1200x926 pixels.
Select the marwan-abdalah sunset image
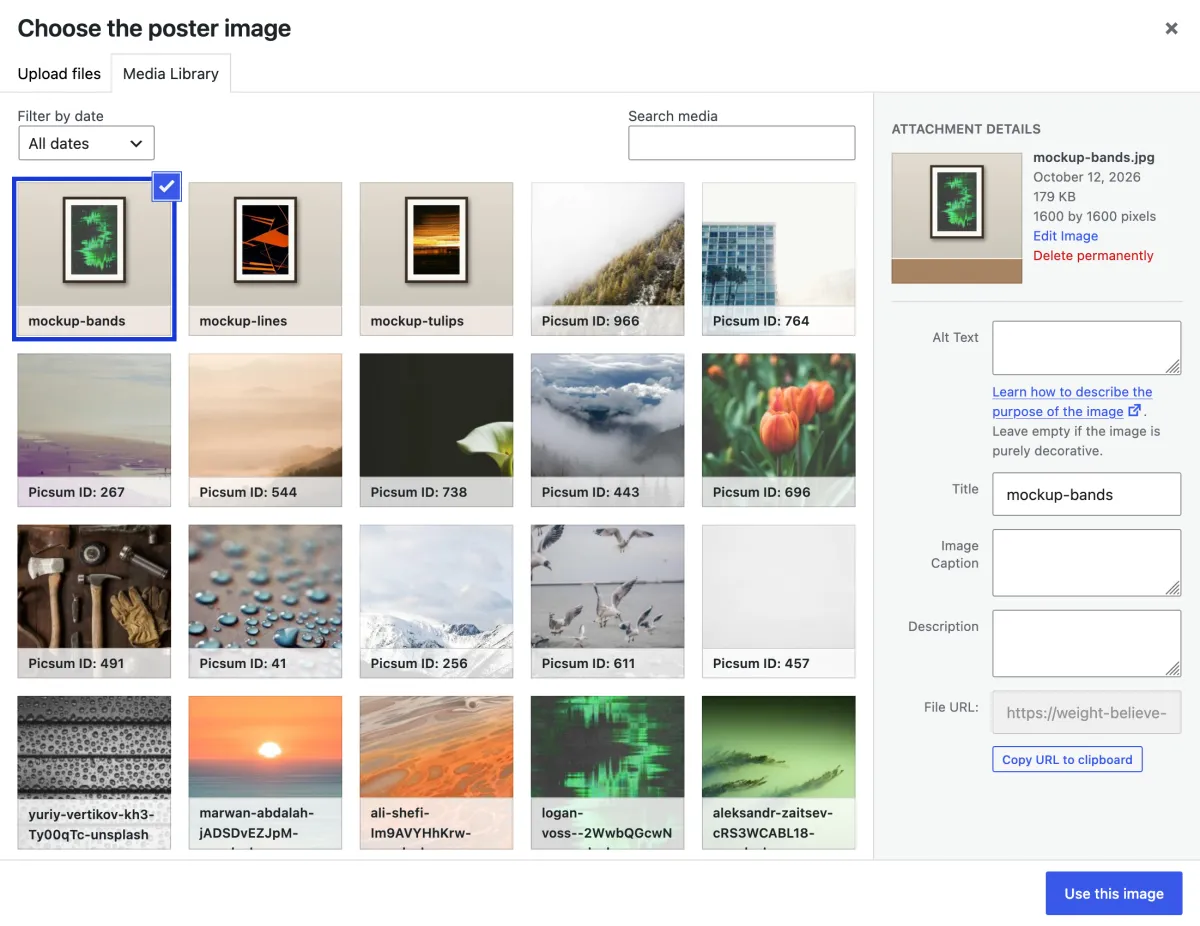tap(265, 772)
